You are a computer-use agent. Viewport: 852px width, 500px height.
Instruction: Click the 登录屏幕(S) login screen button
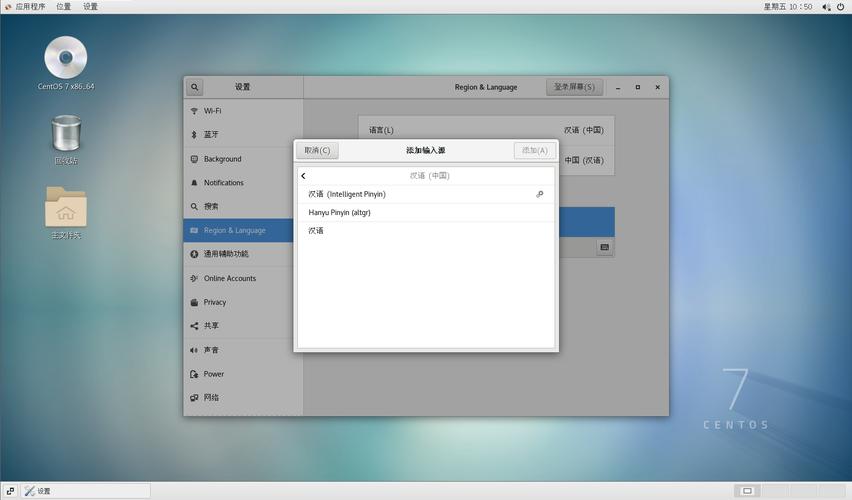point(574,87)
